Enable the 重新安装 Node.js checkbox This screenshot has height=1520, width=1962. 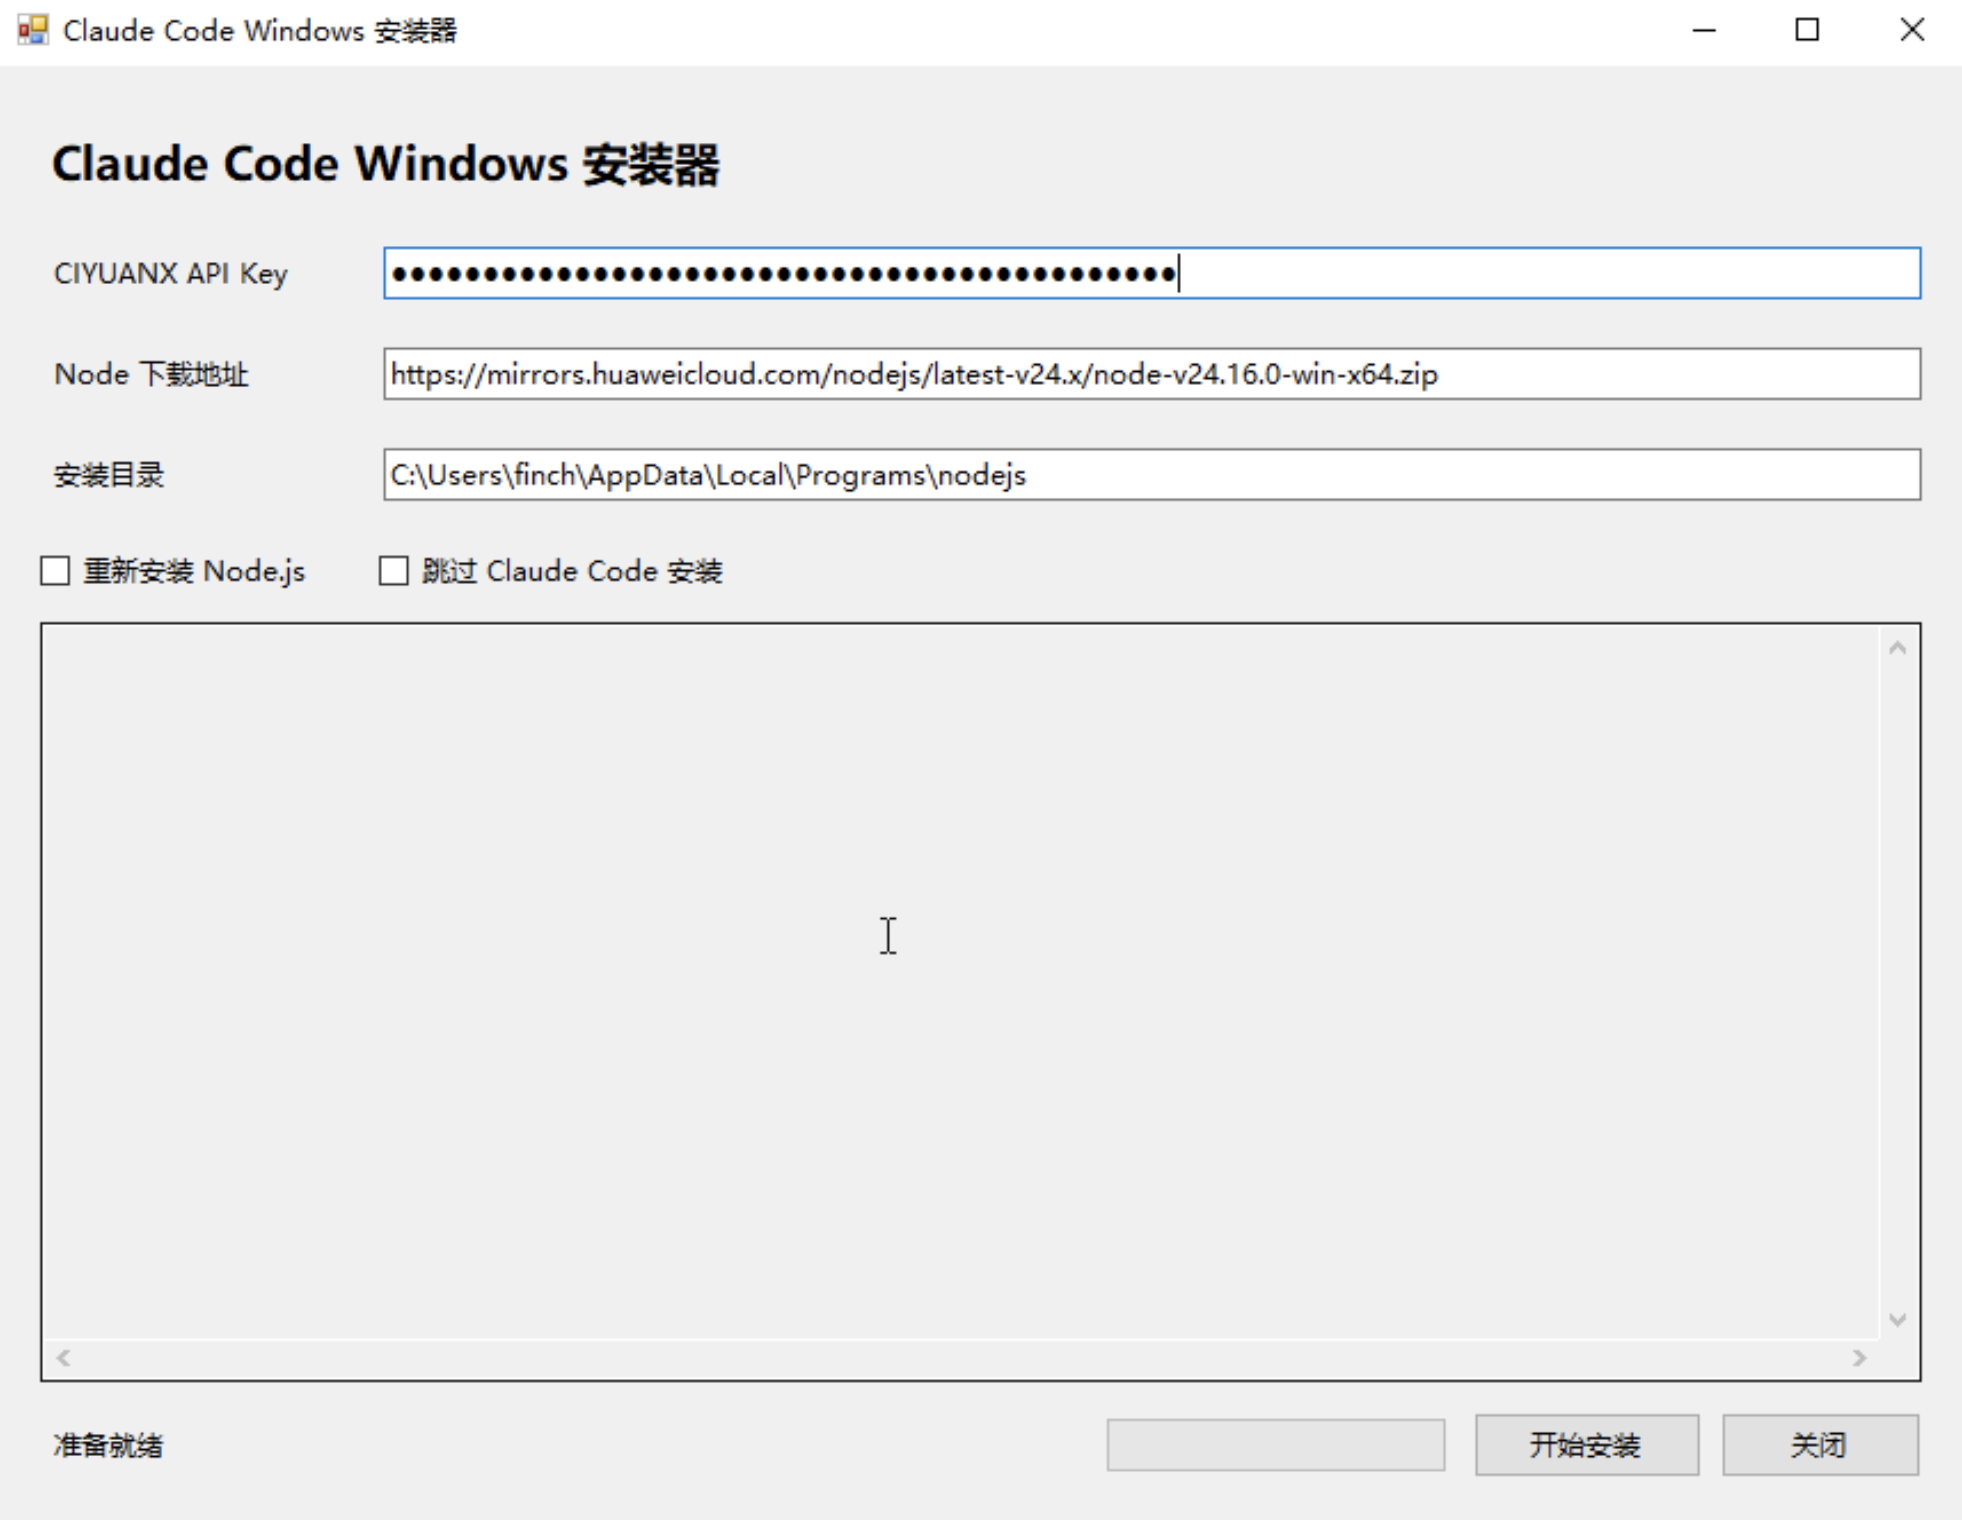(x=55, y=571)
